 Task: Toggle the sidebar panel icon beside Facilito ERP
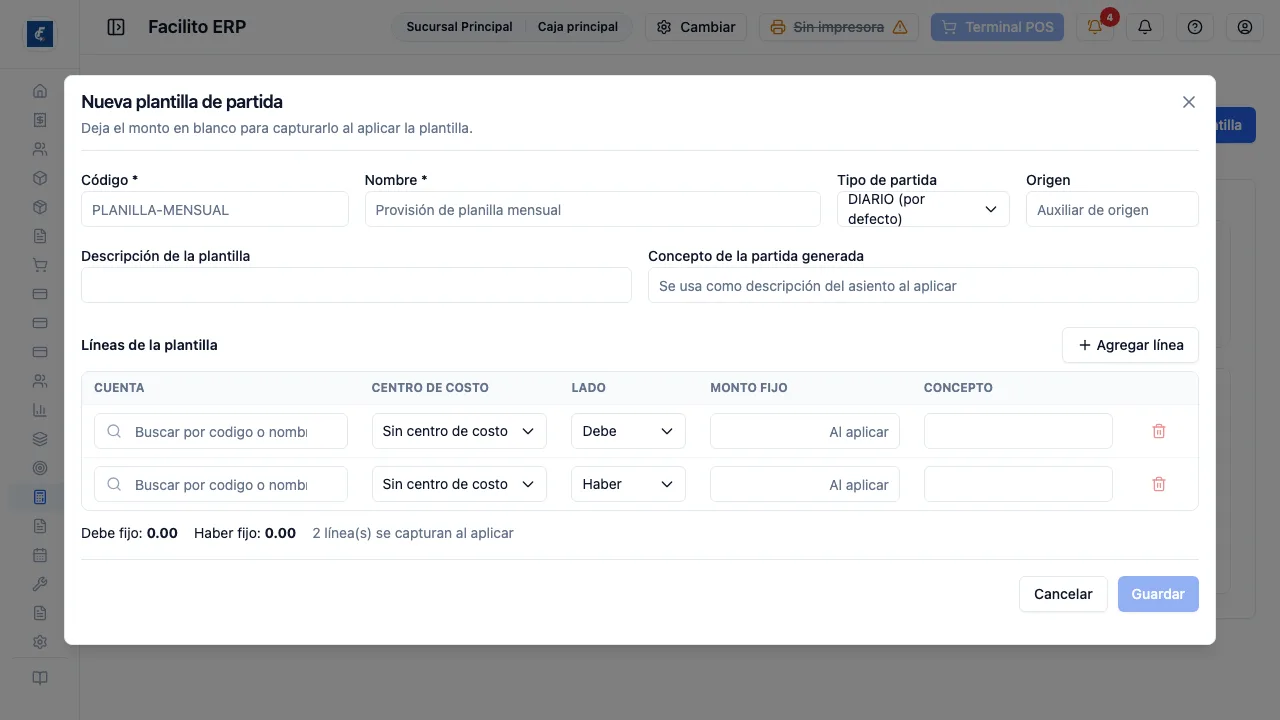116,27
